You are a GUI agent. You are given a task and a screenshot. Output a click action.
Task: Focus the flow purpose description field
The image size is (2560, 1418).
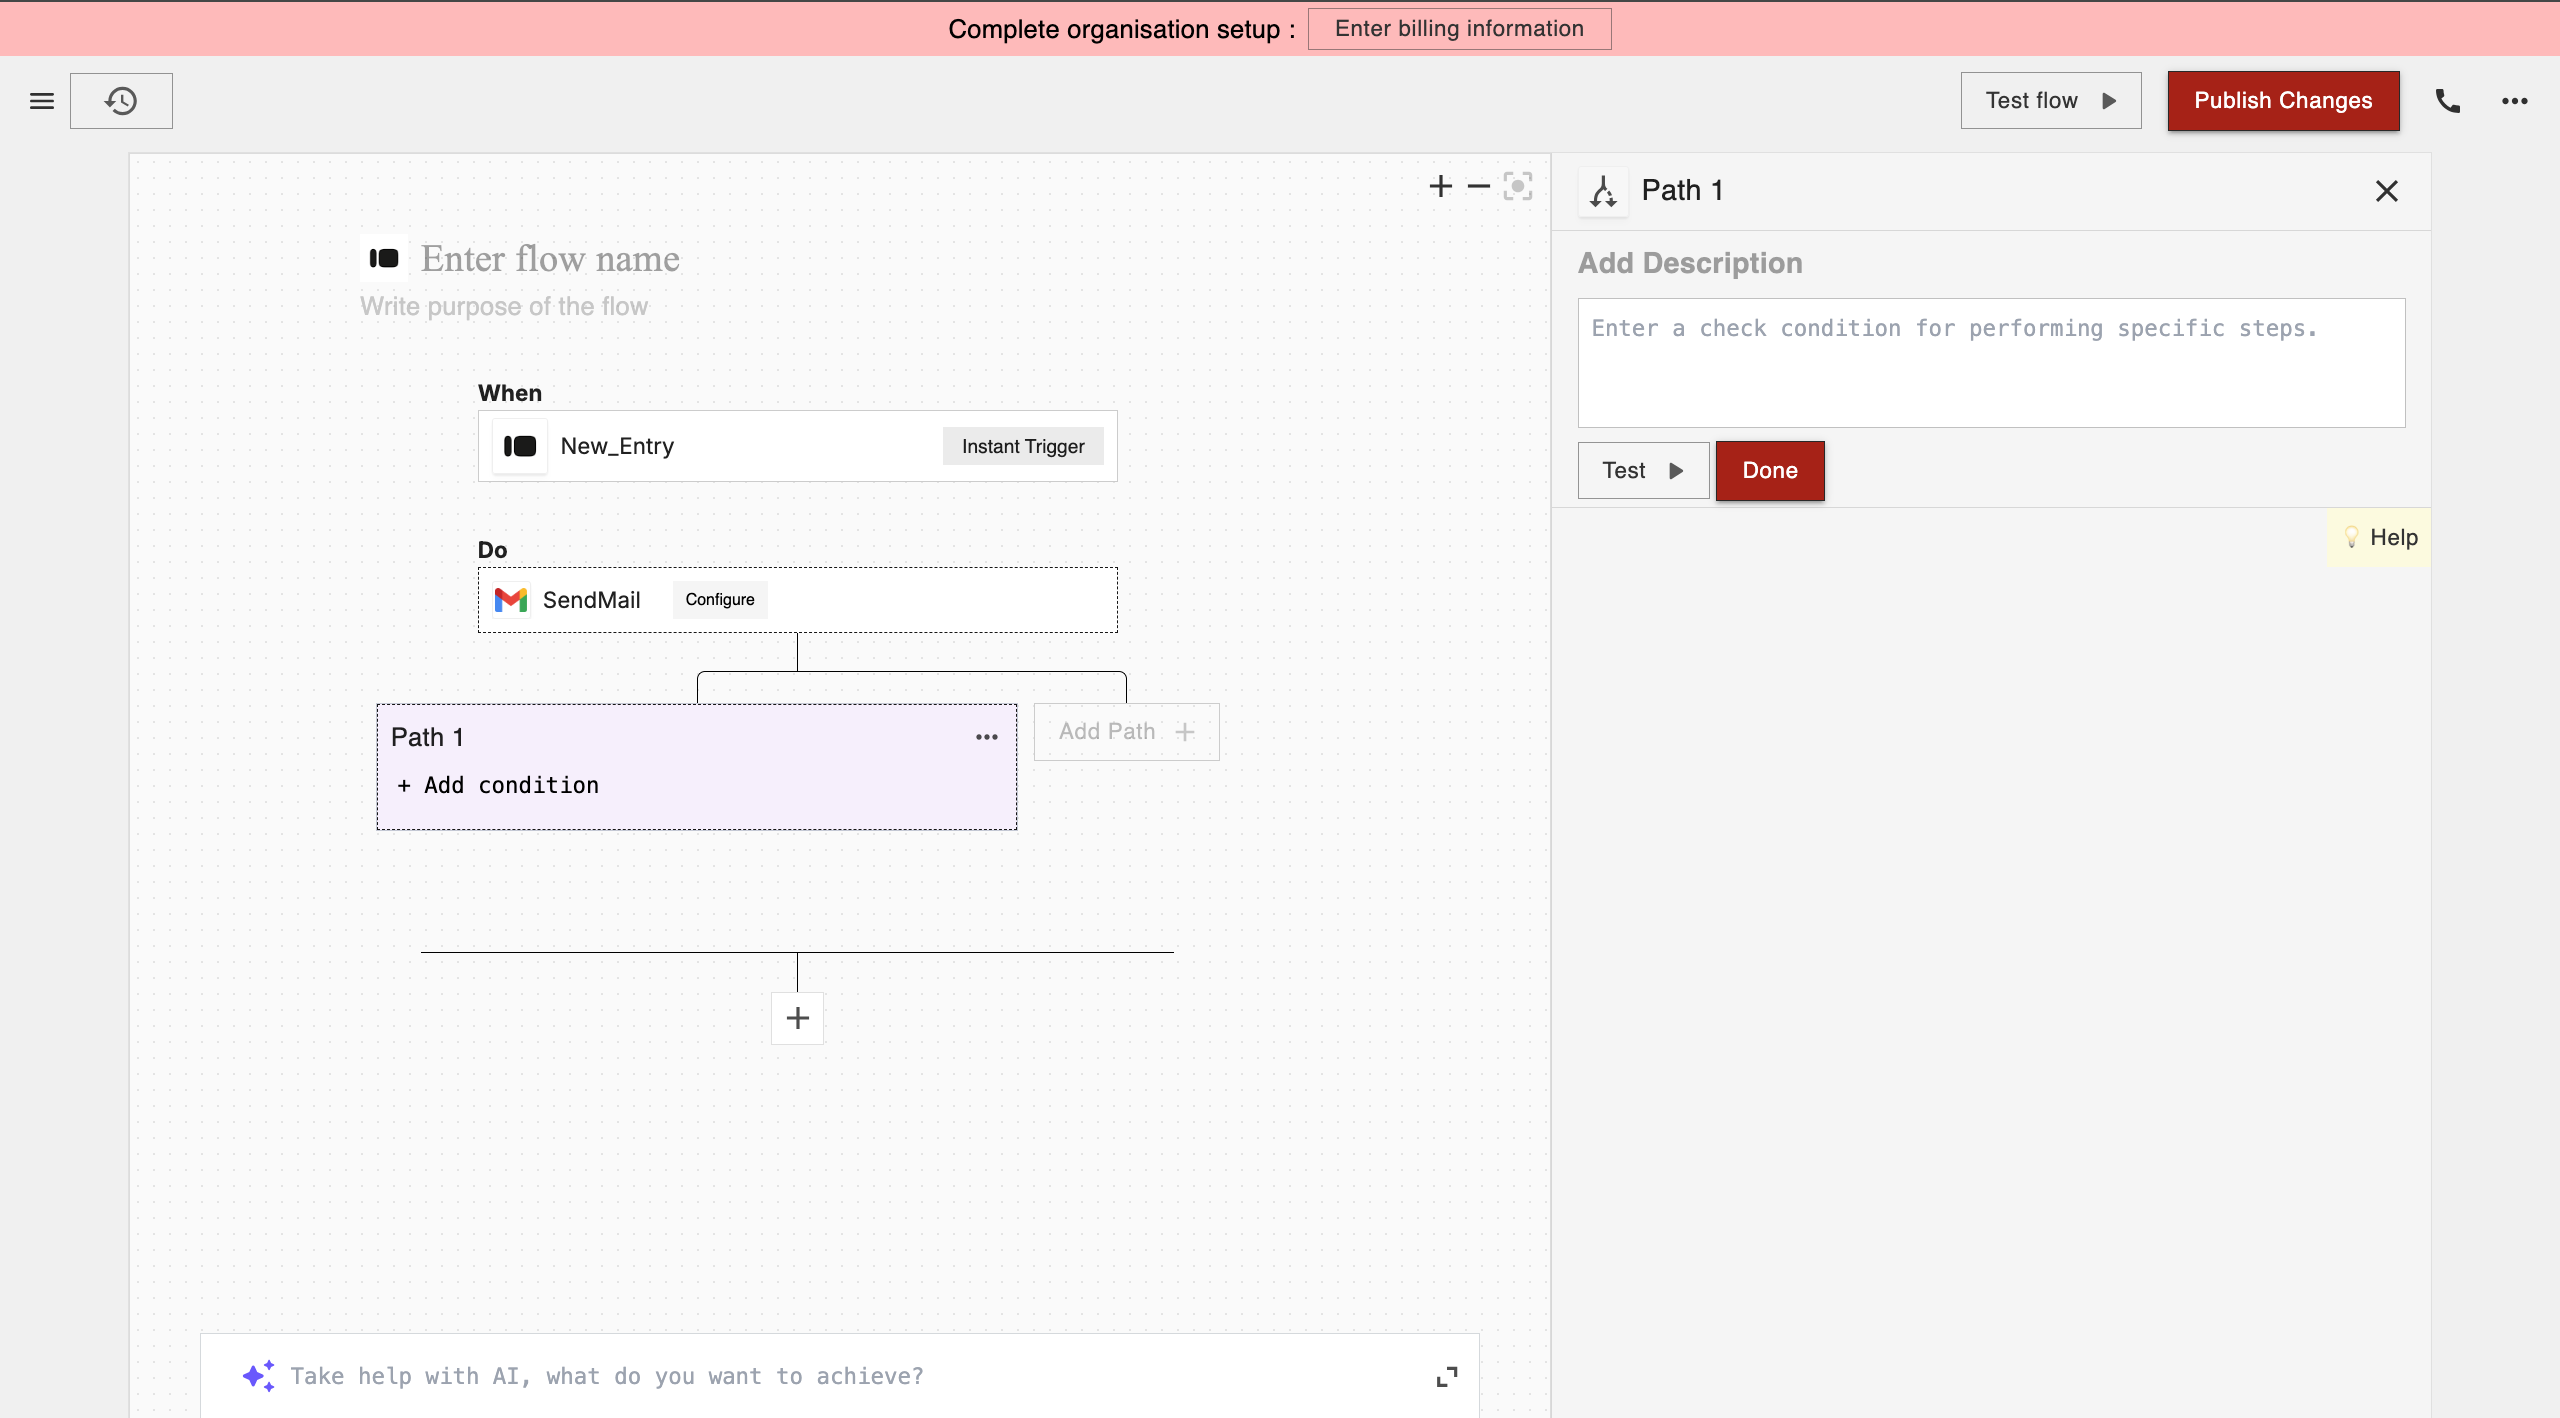tap(504, 306)
